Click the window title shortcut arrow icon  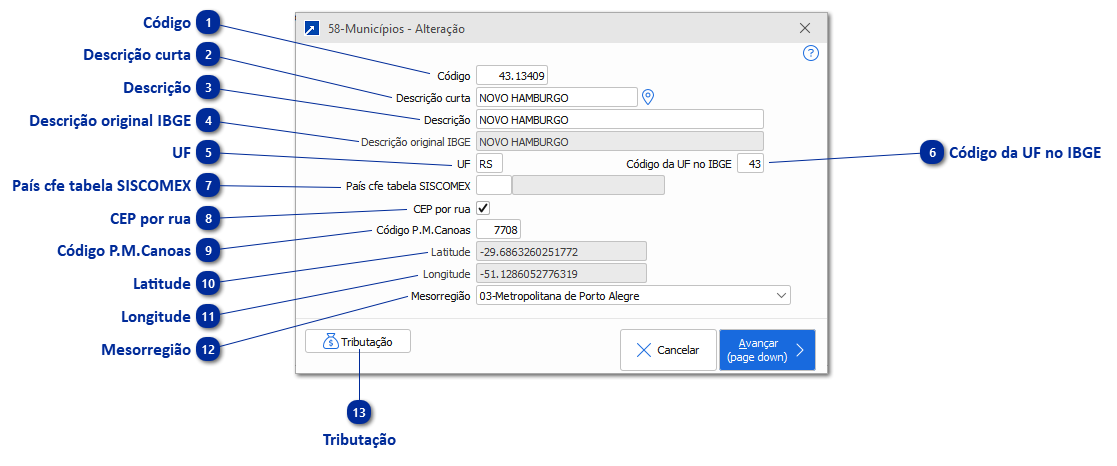pyautogui.click(x=313, y=29)
